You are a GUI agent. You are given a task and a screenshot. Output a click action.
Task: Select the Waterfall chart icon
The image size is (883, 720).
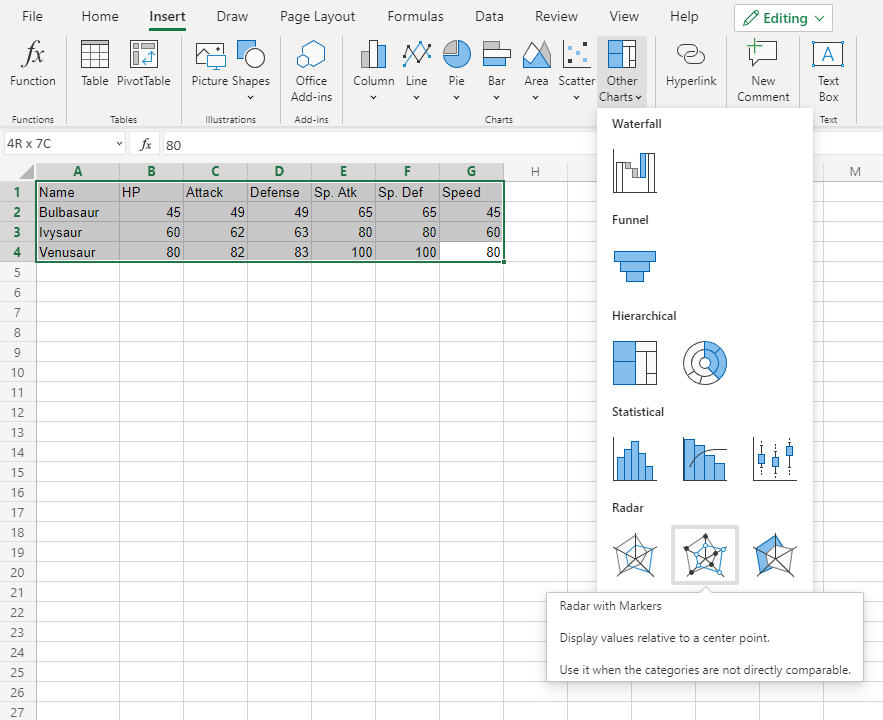click(x=634, y=172)
